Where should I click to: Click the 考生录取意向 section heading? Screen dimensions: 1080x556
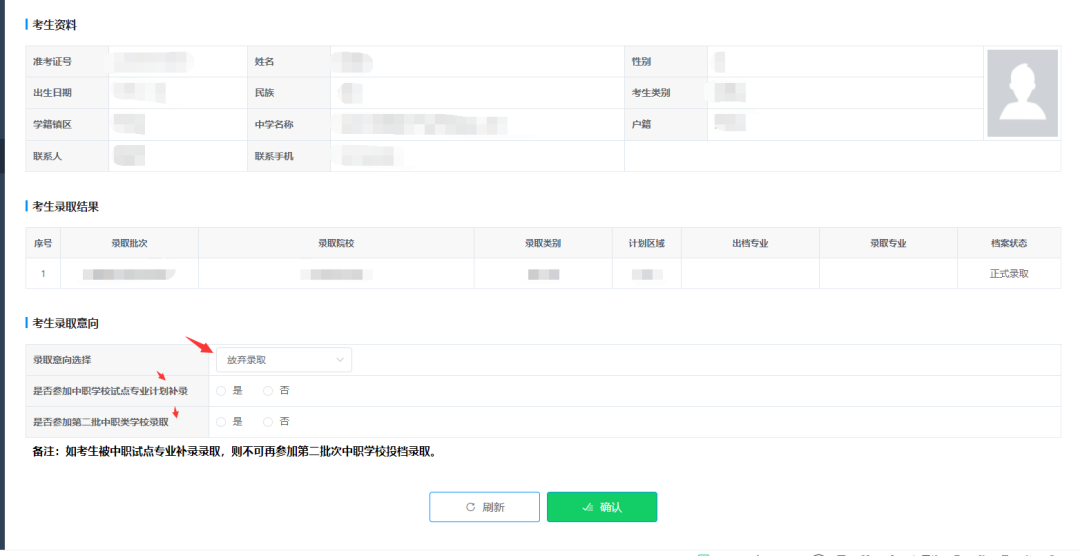tap(66, 323)
